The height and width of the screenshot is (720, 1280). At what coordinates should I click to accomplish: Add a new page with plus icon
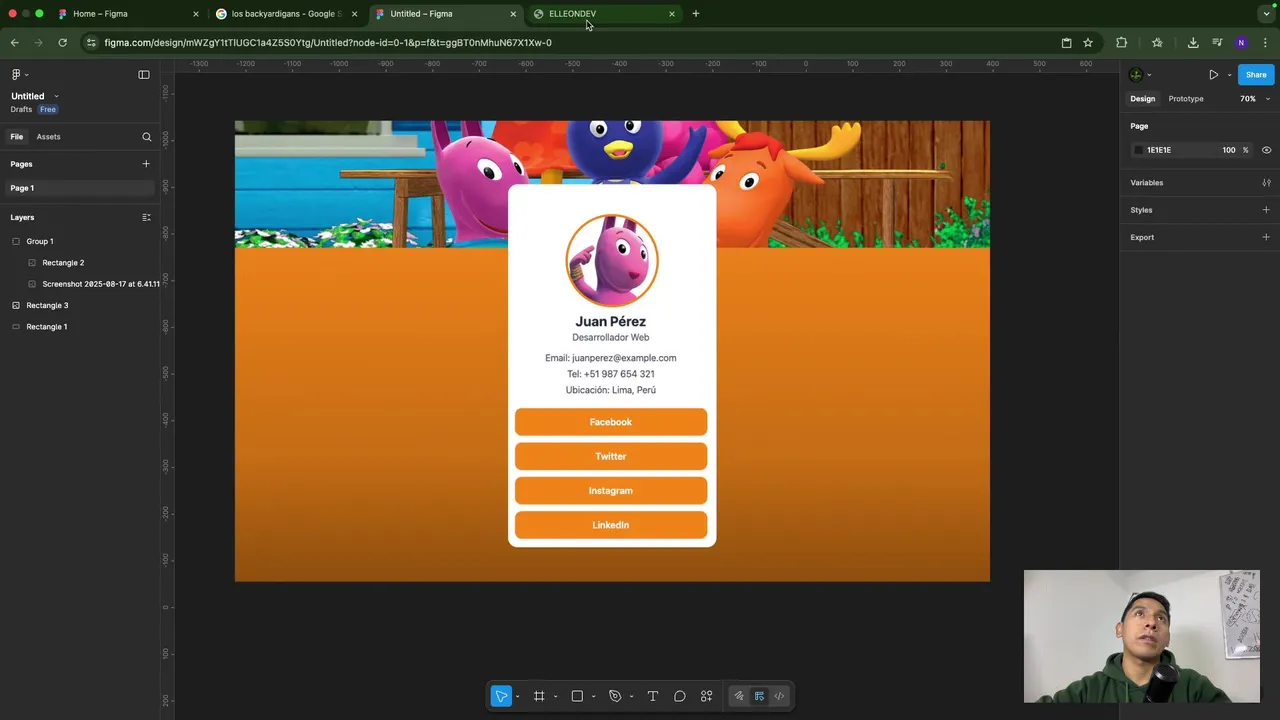(146, 164)
